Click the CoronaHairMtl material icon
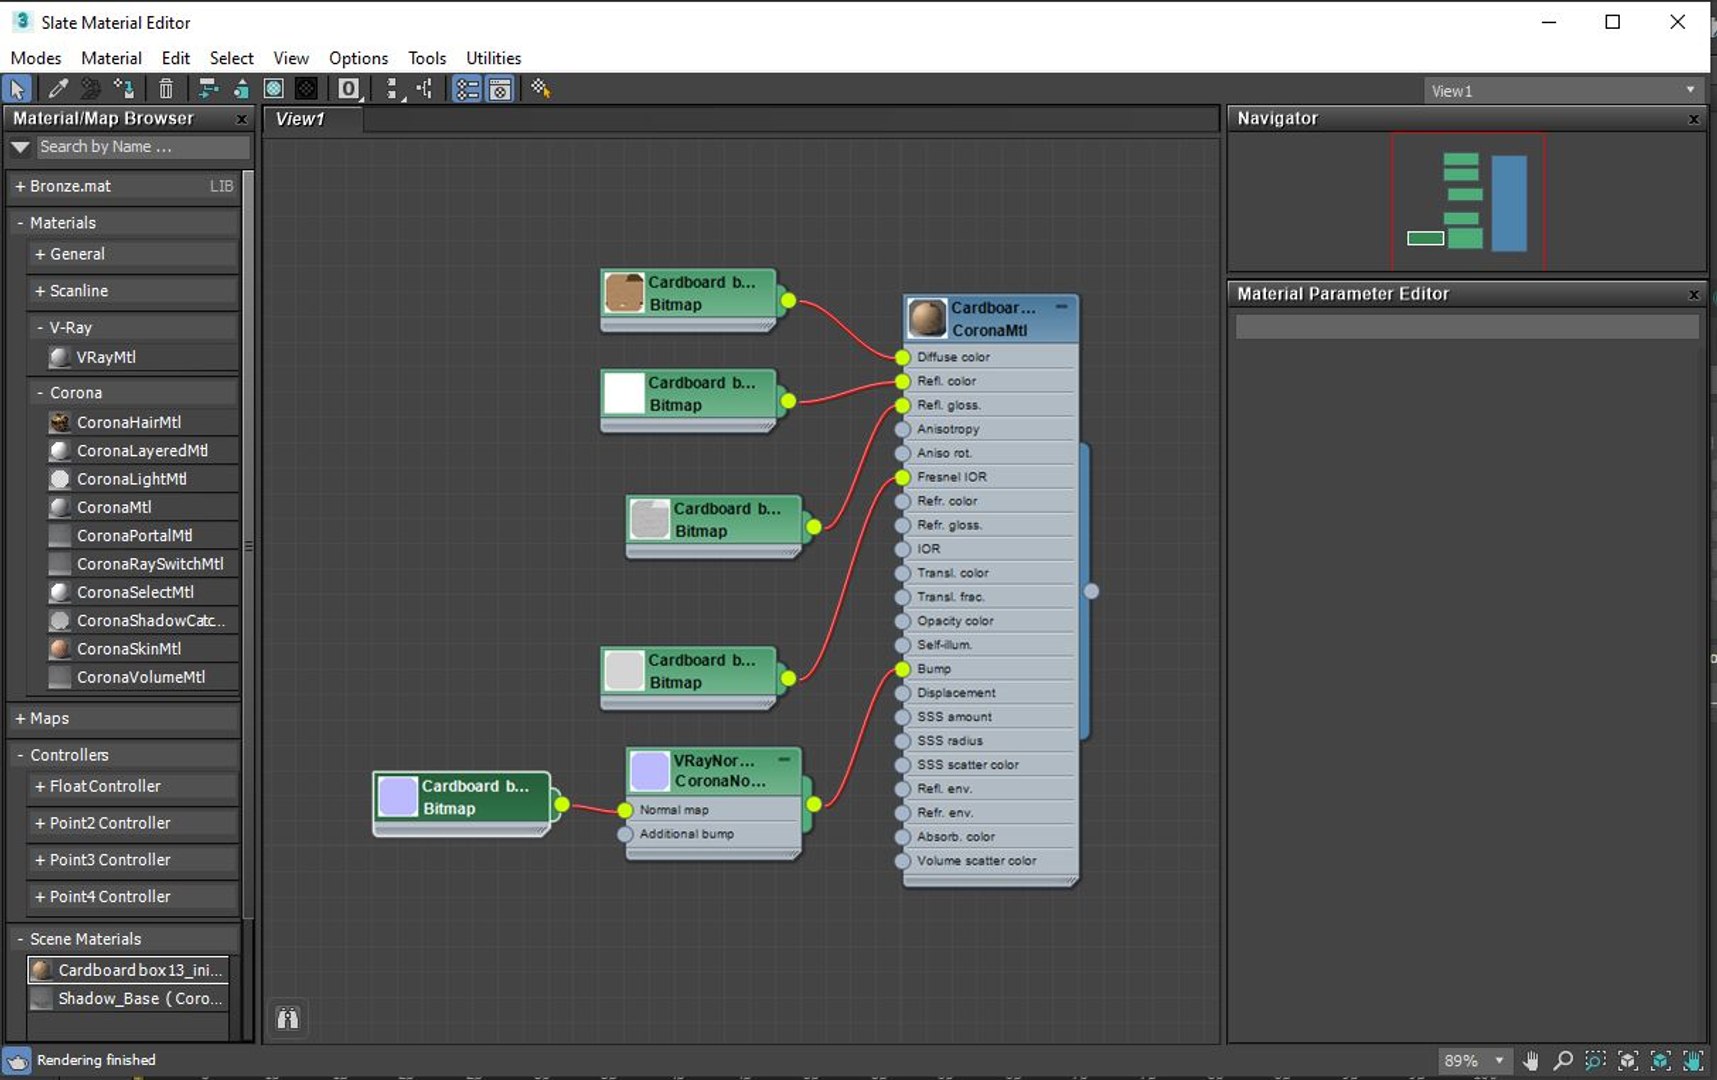 [x=60, y=422]
